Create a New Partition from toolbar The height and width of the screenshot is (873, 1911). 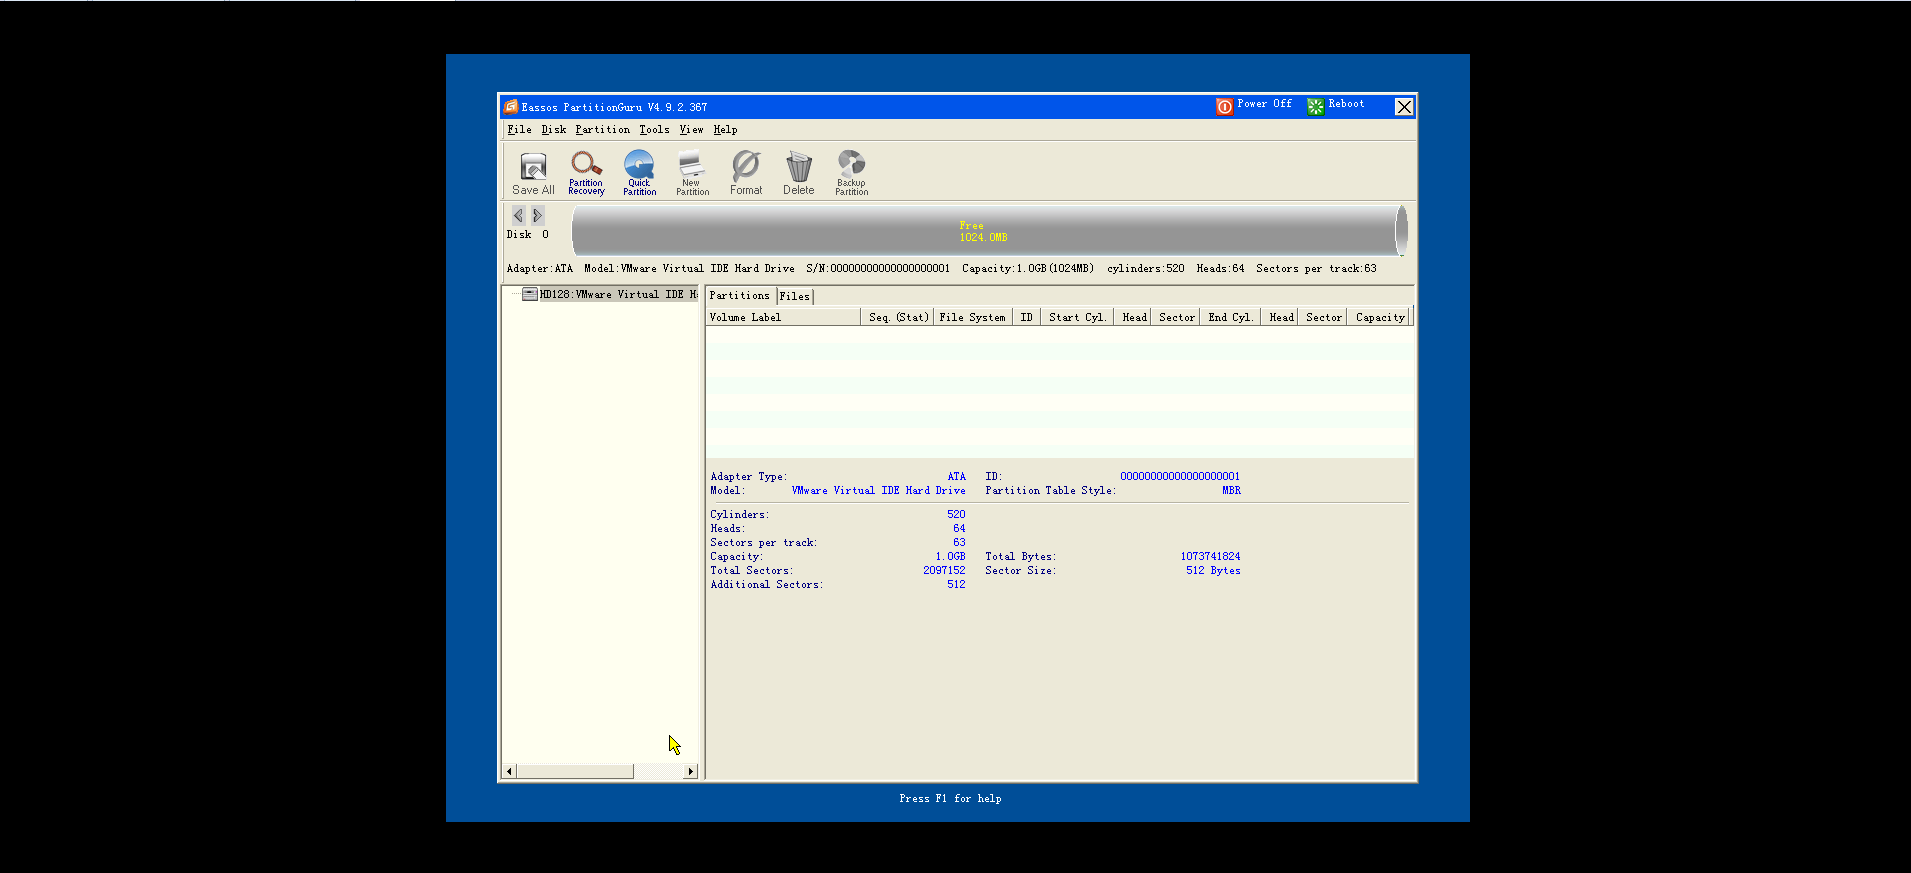(692, 173)
